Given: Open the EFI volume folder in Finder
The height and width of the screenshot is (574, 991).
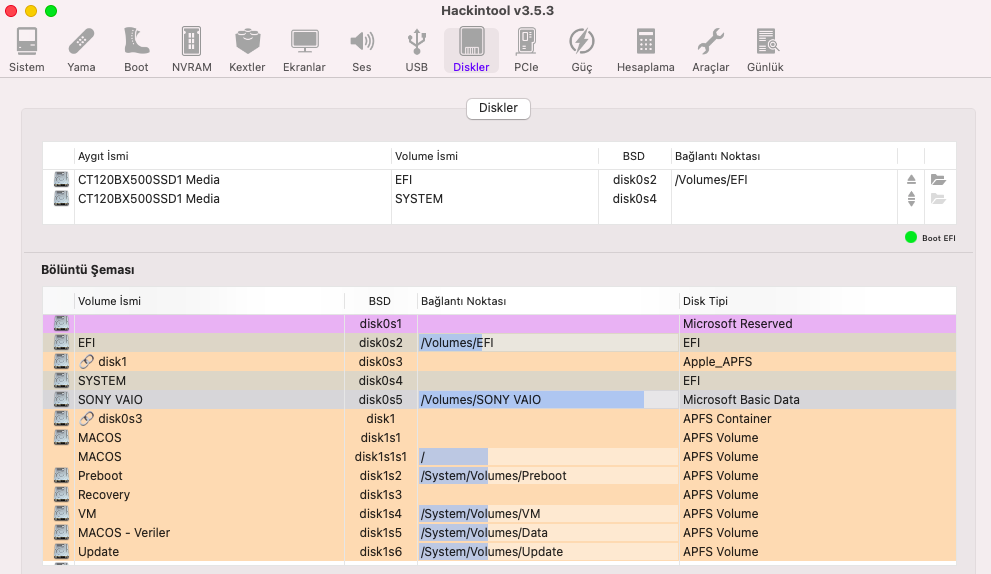Looking at the screenshot, I should 938,180.
